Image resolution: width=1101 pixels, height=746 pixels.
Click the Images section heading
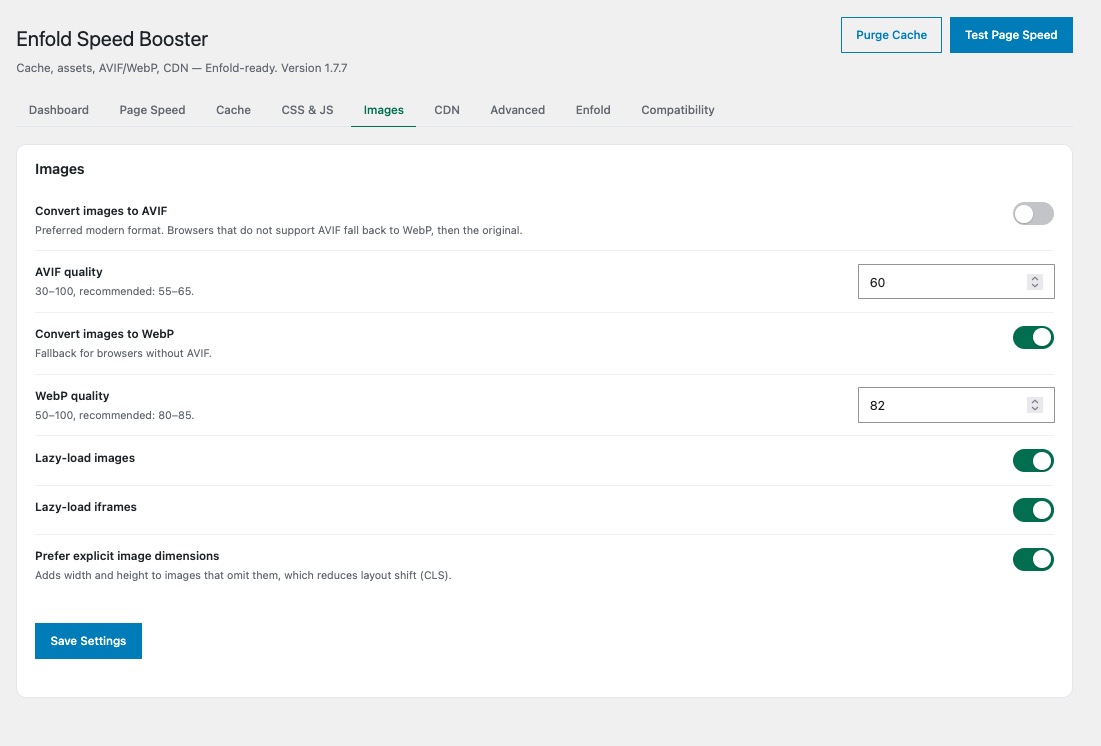pyautogui.click(x=60, y=169)
